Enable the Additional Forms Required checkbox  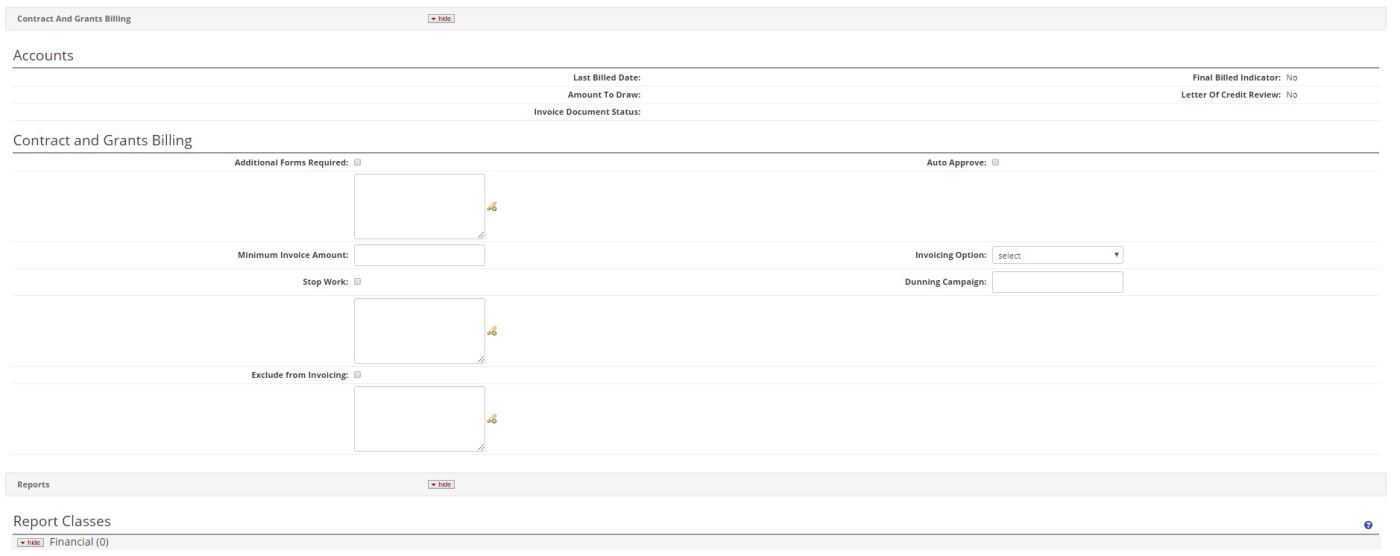pyautogui.click(x=358, y=162)
